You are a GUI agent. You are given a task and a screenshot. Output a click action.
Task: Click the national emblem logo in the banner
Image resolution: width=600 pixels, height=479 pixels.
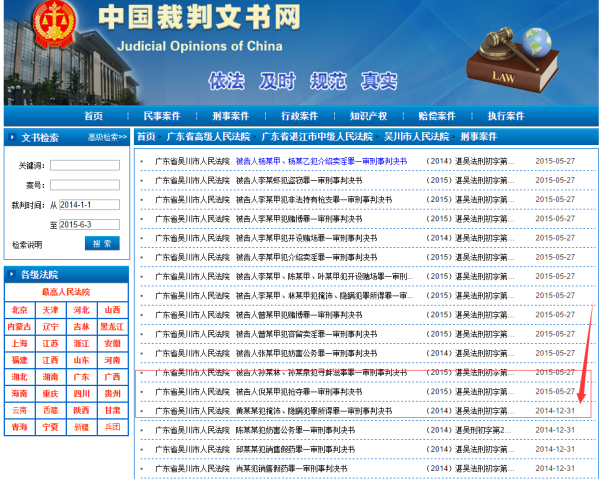pyautogui.click(x=54, y=24)
